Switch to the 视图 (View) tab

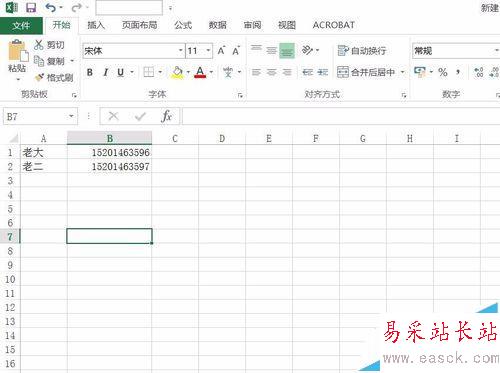pos(287,25)
